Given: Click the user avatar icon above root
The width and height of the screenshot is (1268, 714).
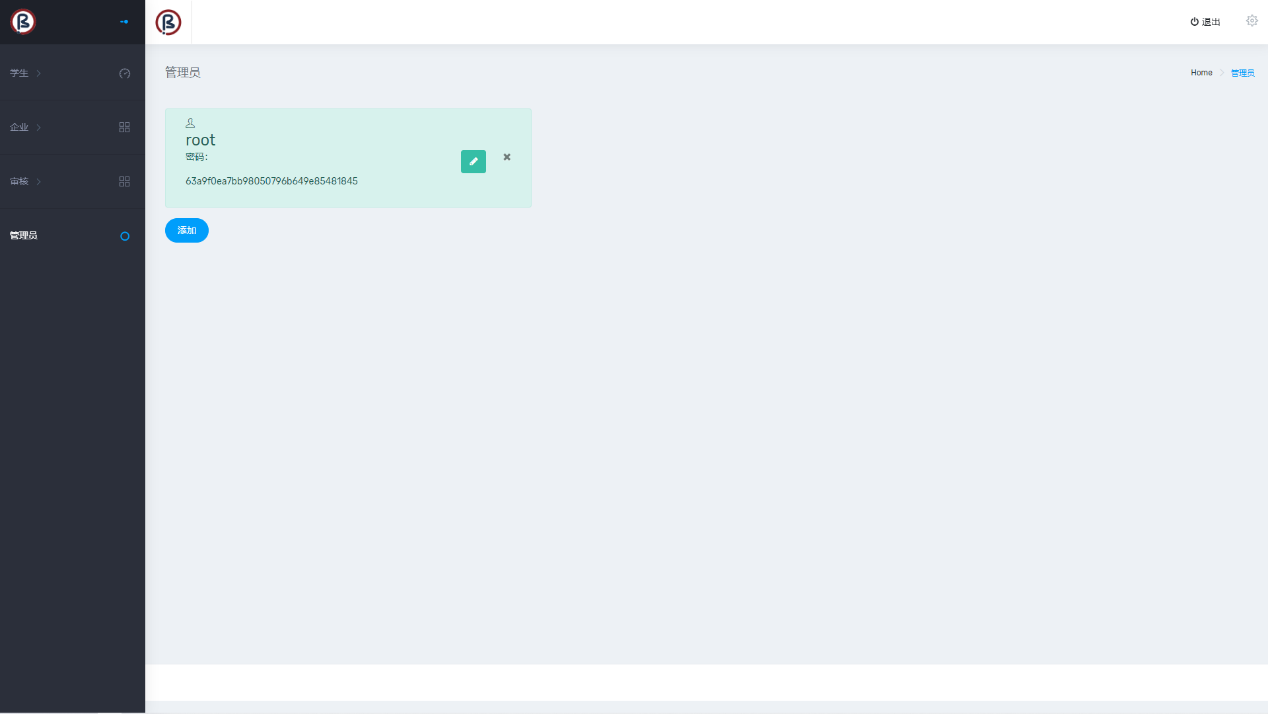Looking at the screenshot, I should pyautogui.click(x=190, y=123).
